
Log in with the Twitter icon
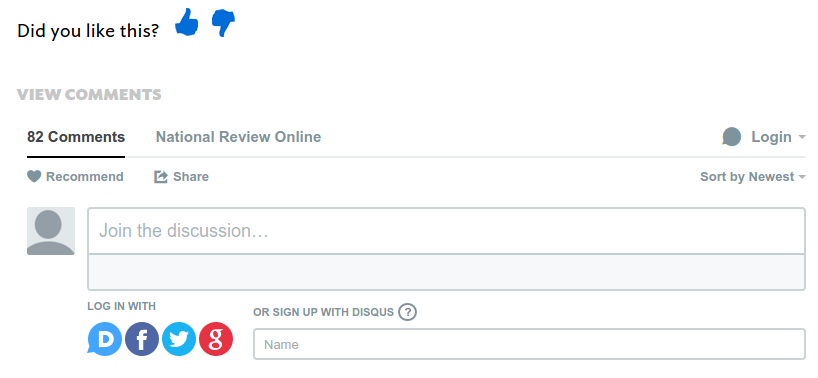point(179,339)
